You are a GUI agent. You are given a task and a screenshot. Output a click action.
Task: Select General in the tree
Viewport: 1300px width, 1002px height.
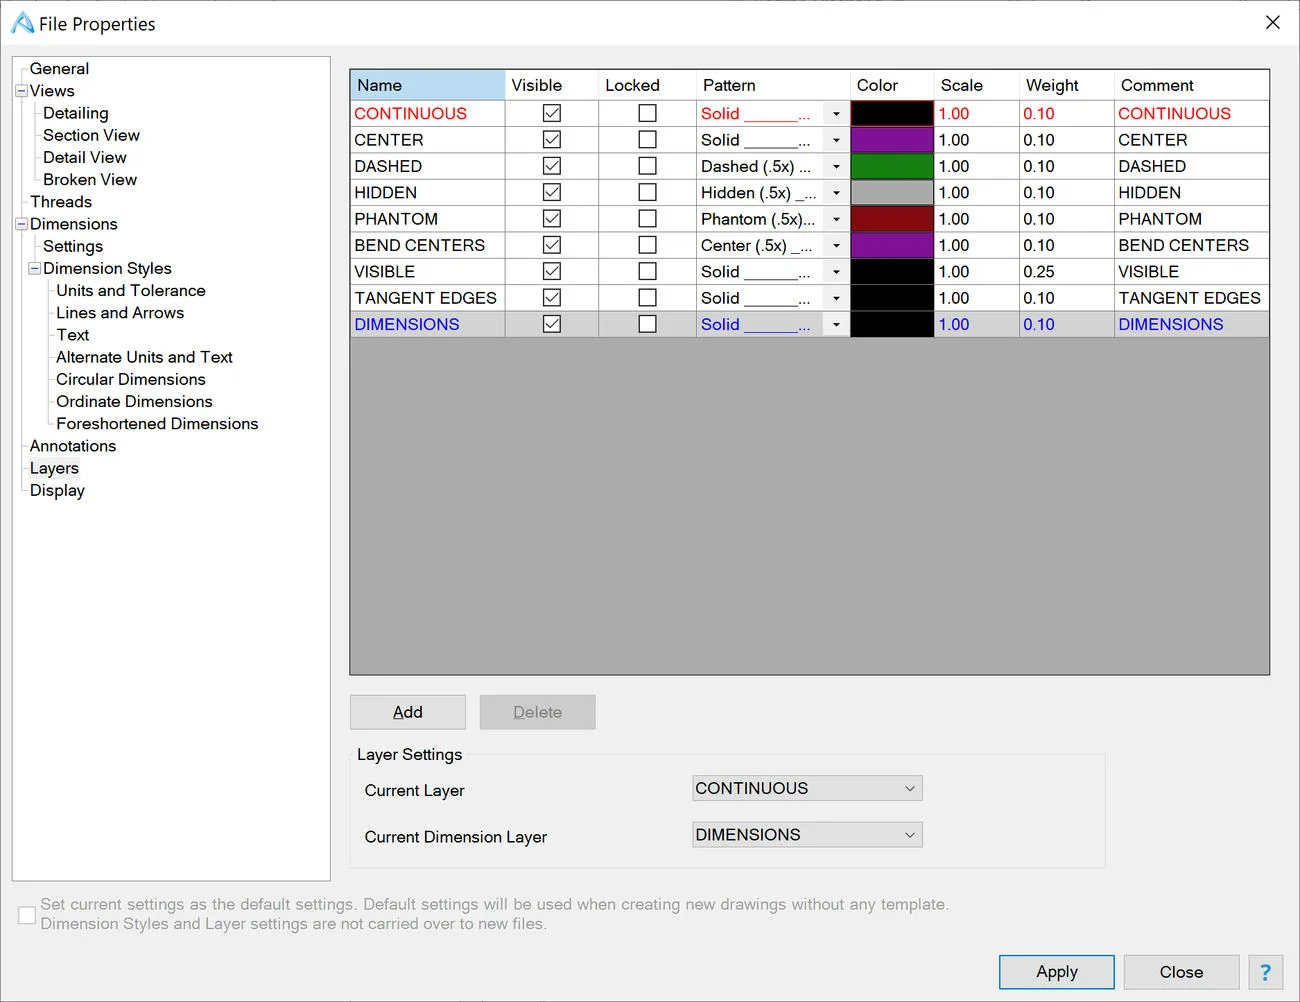tap(59, 69)
